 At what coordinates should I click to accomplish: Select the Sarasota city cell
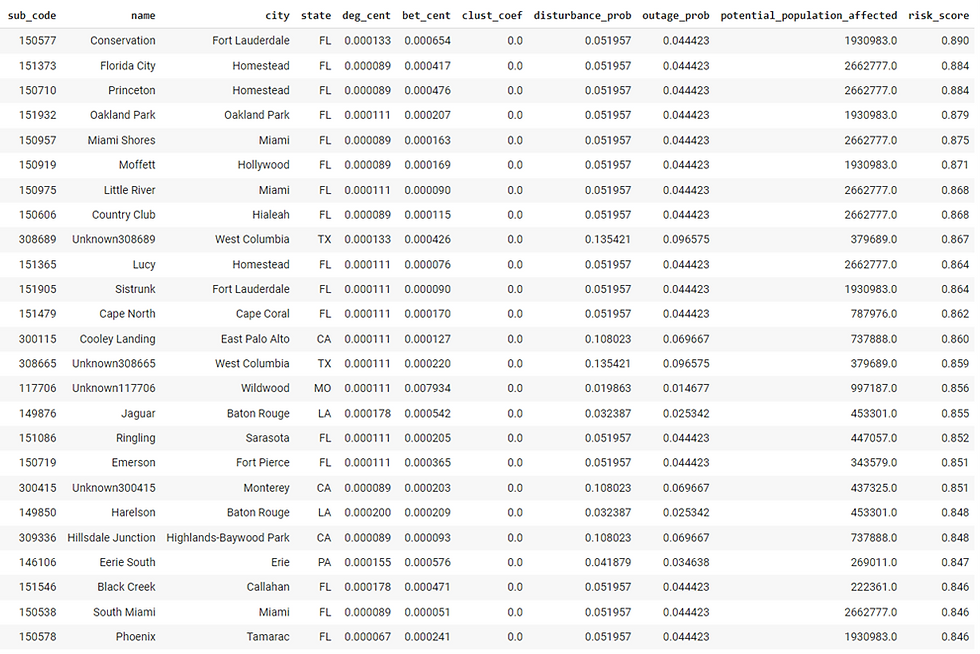click(x=268, y=438)
